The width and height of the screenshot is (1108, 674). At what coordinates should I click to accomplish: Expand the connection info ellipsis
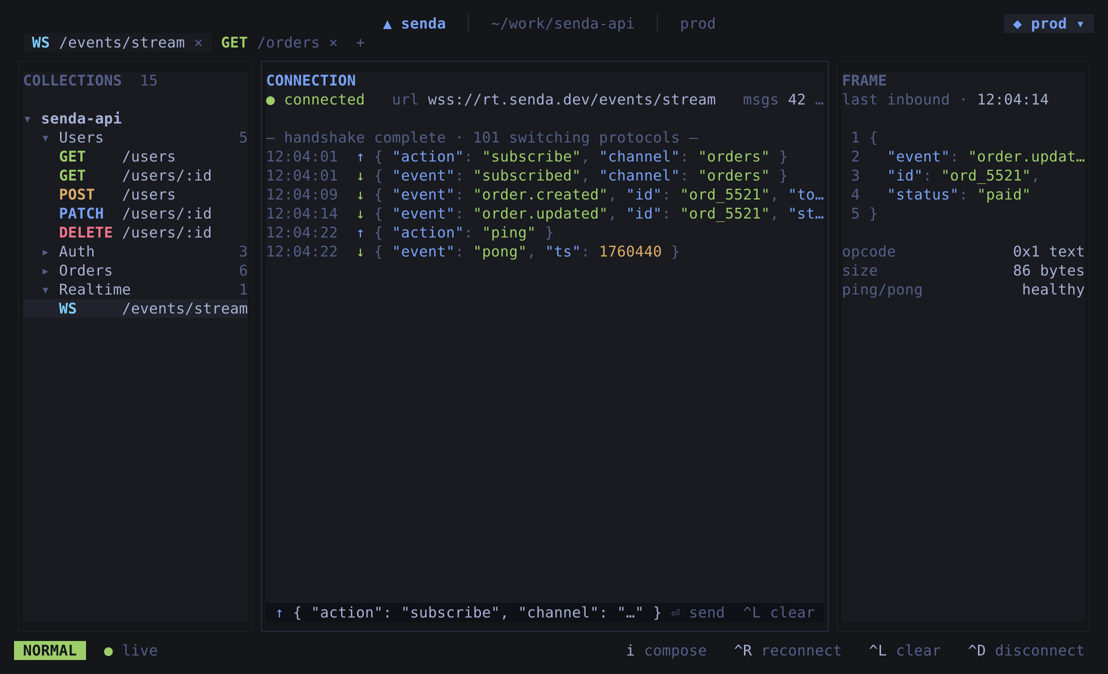coord(819,100)
